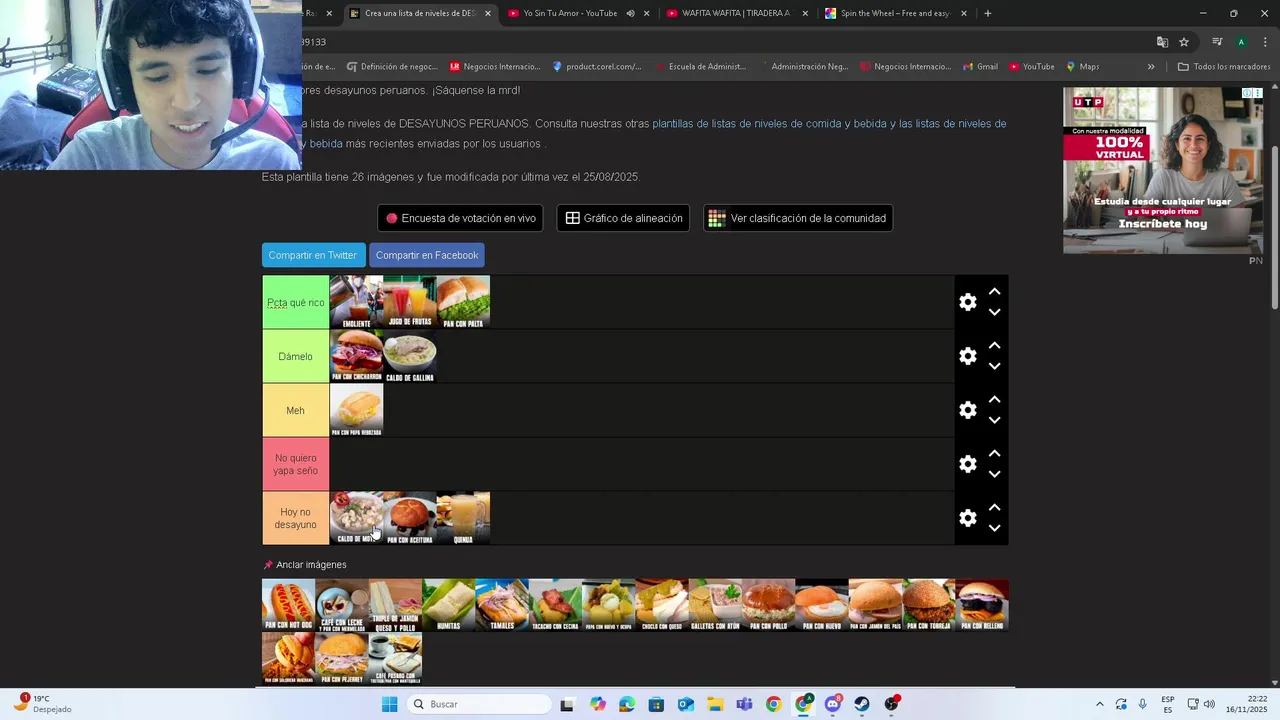Select 'Pan con aceituna' image

[x=410, y=518]
